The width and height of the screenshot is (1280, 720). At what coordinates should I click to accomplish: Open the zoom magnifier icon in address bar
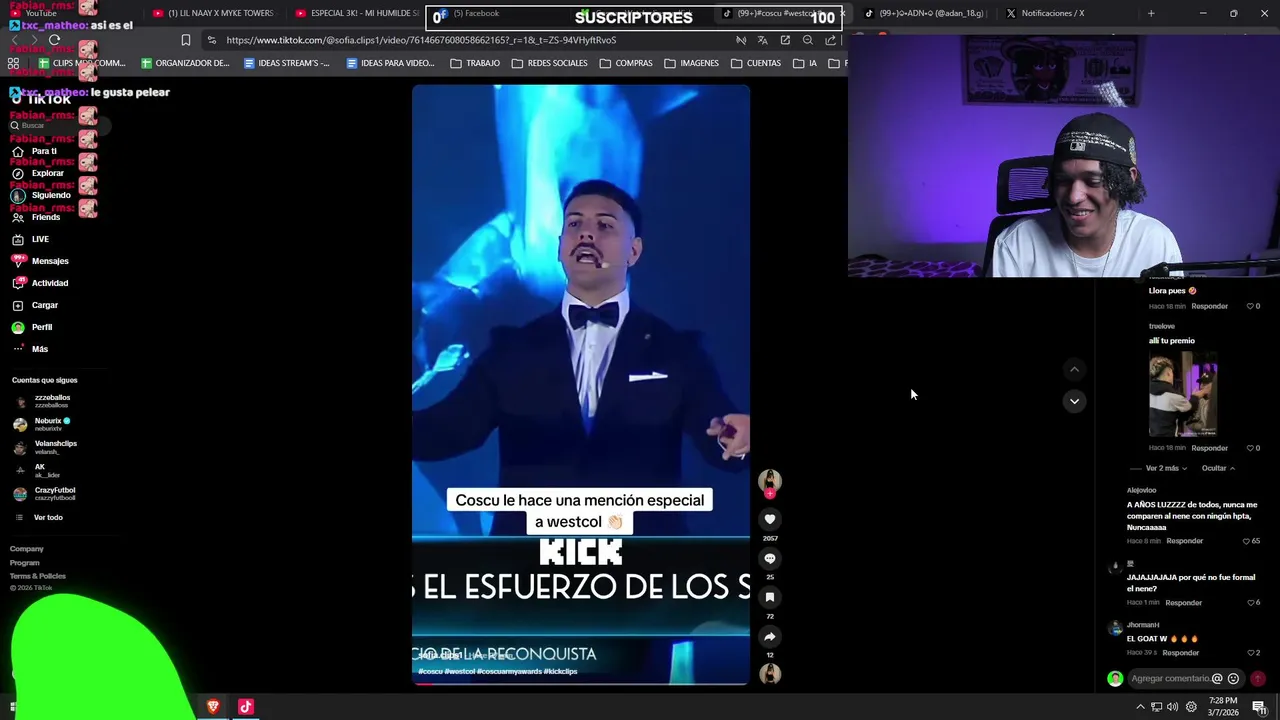[x=808, y=40]
